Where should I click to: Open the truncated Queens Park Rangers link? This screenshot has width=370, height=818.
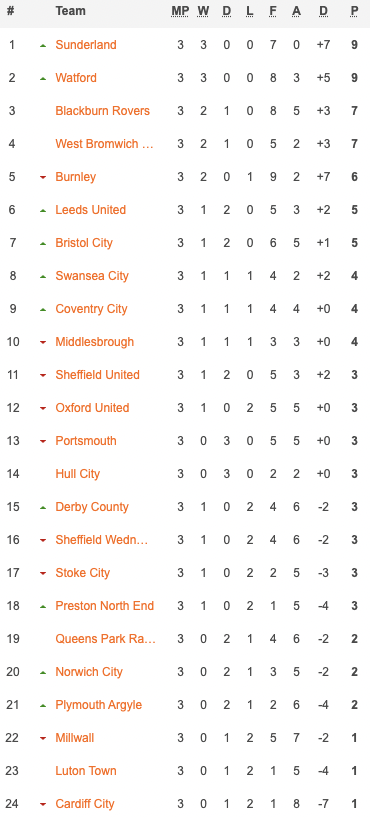point(106,639)
